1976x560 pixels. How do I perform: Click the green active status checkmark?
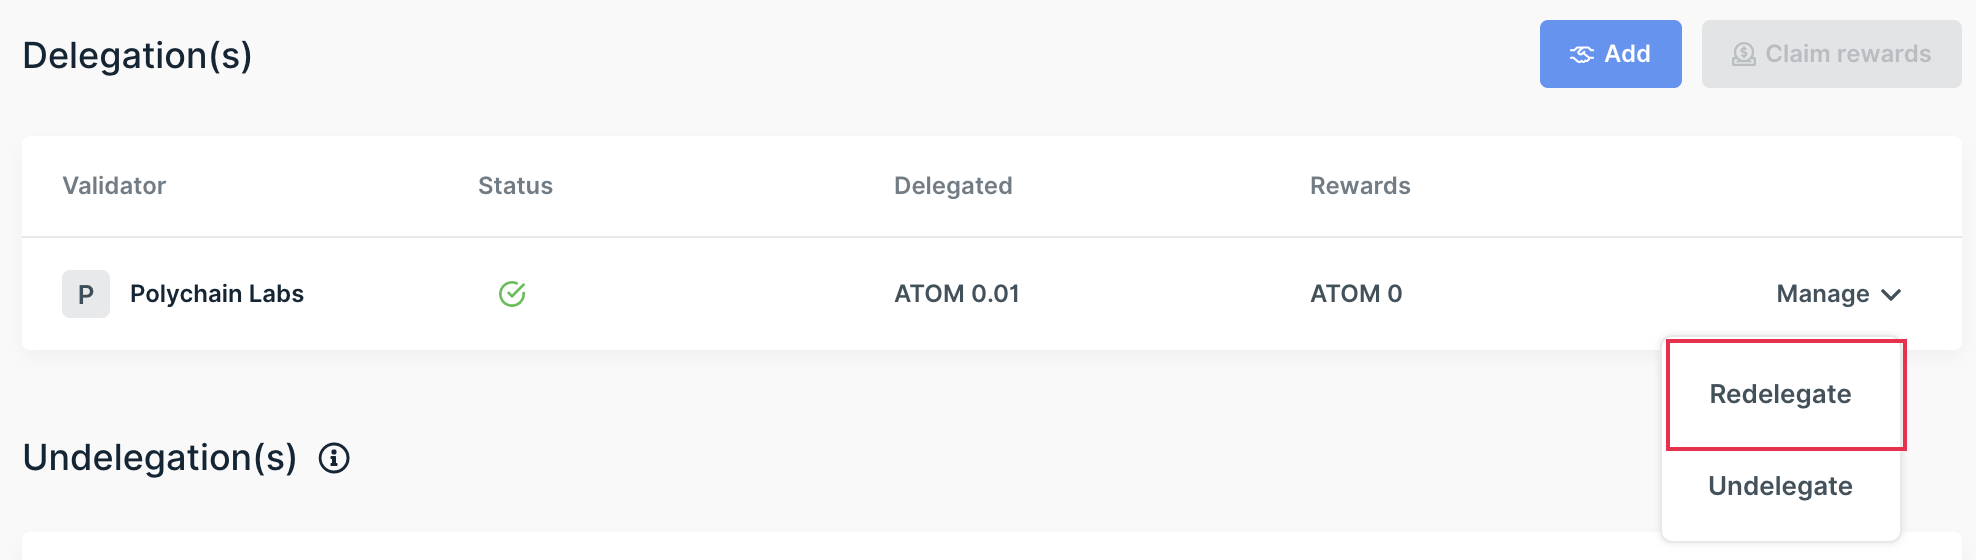(512, 294)
